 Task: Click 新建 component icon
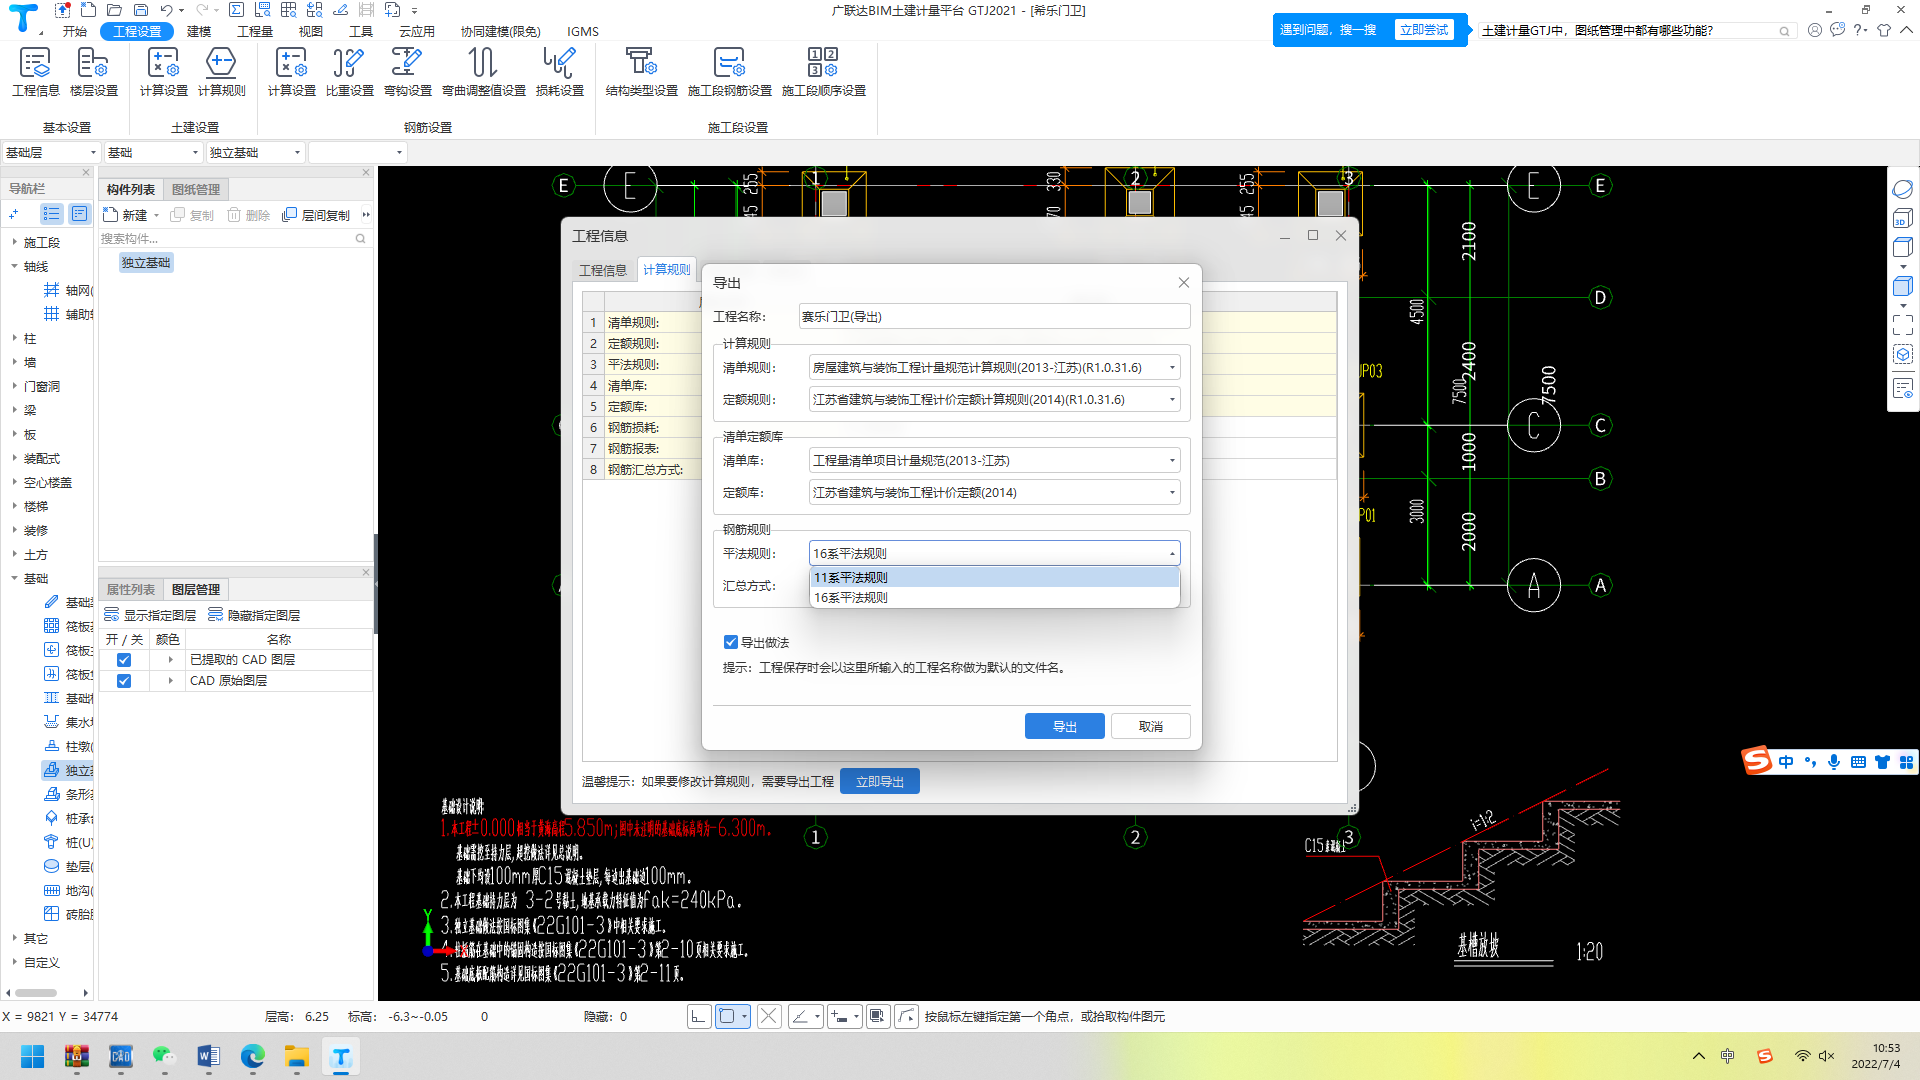pos(111,215)
